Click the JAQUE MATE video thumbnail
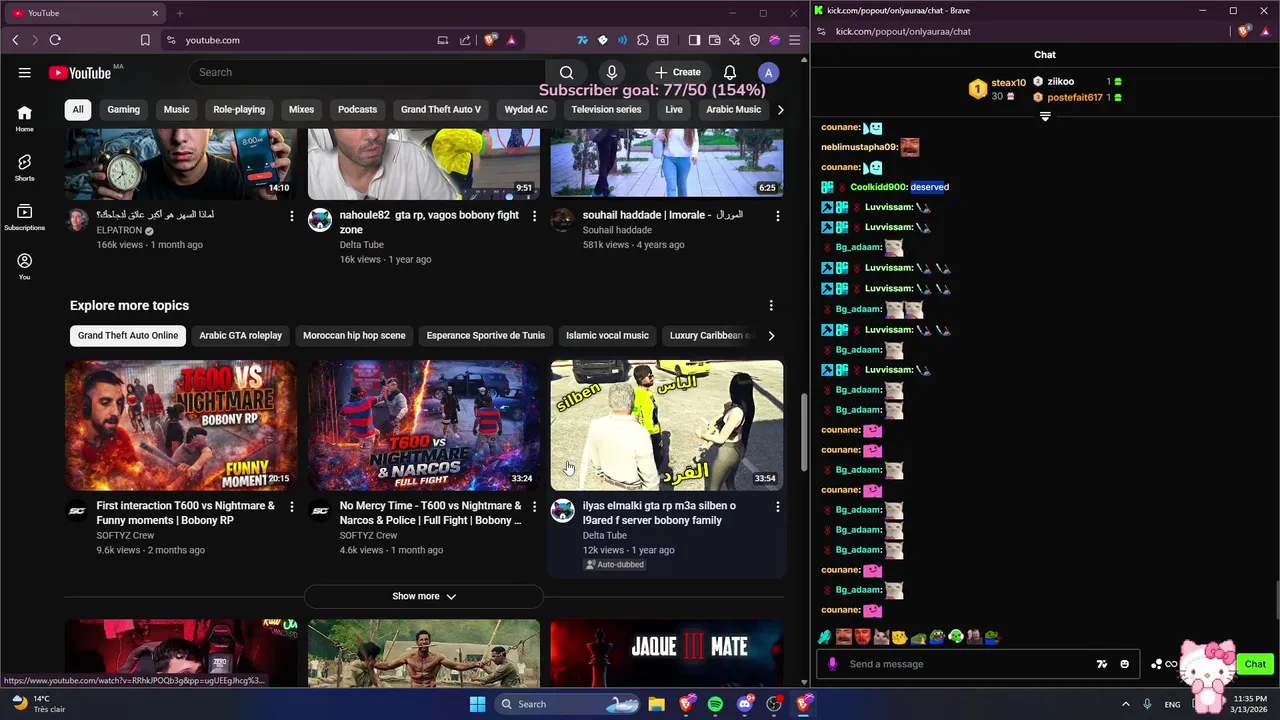1280x720 pixels. pos(667,652)
